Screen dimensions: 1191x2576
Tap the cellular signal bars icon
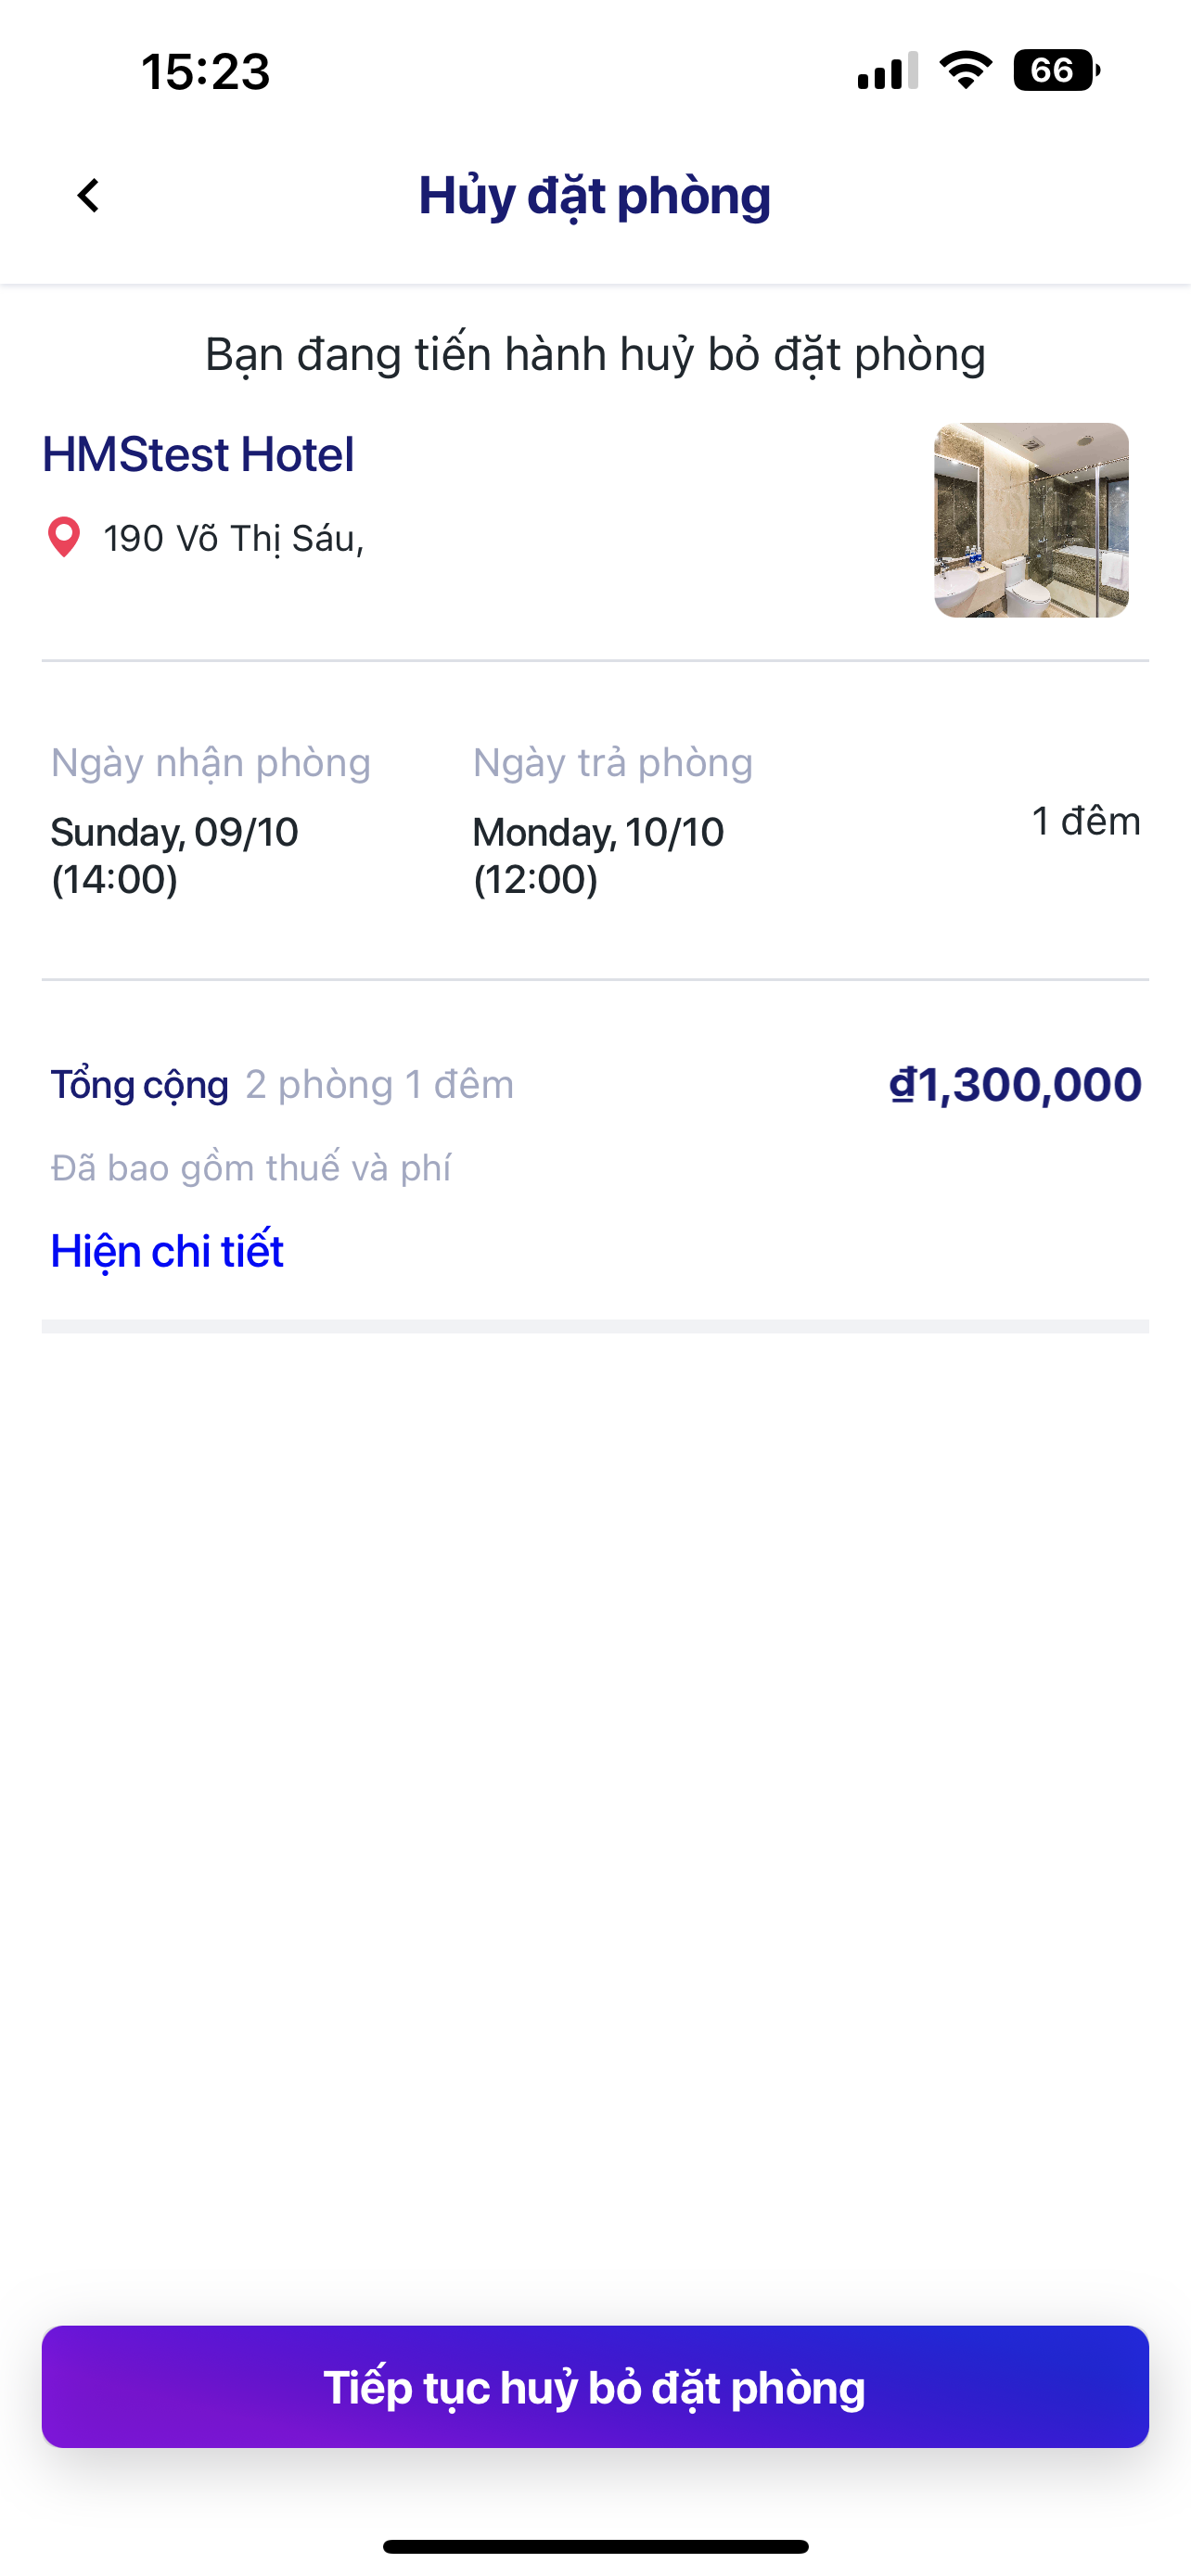887,71
